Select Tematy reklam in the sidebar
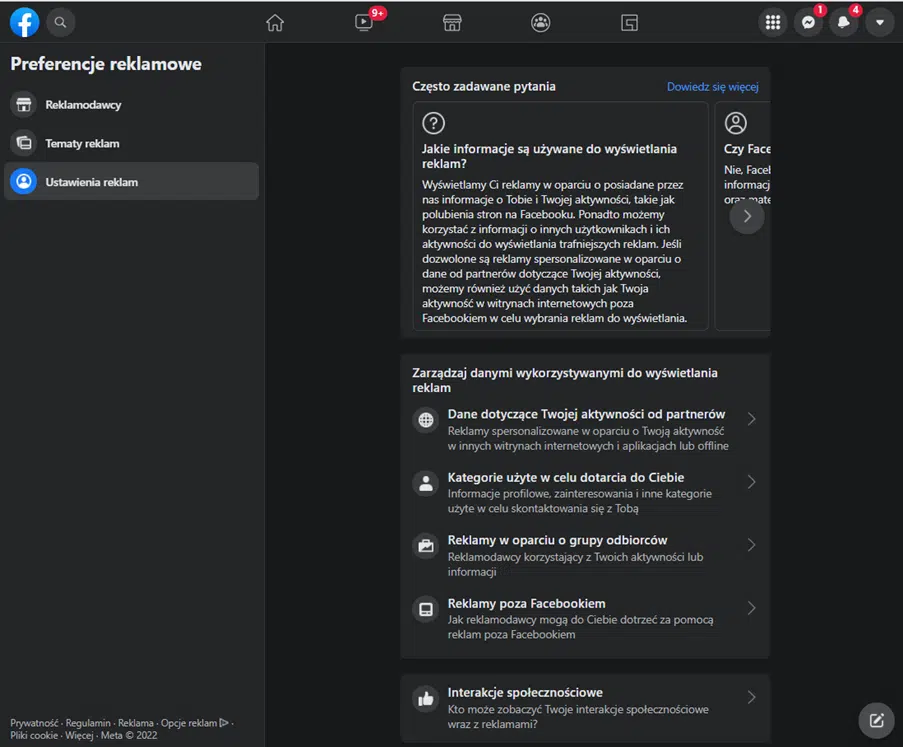 131,143
